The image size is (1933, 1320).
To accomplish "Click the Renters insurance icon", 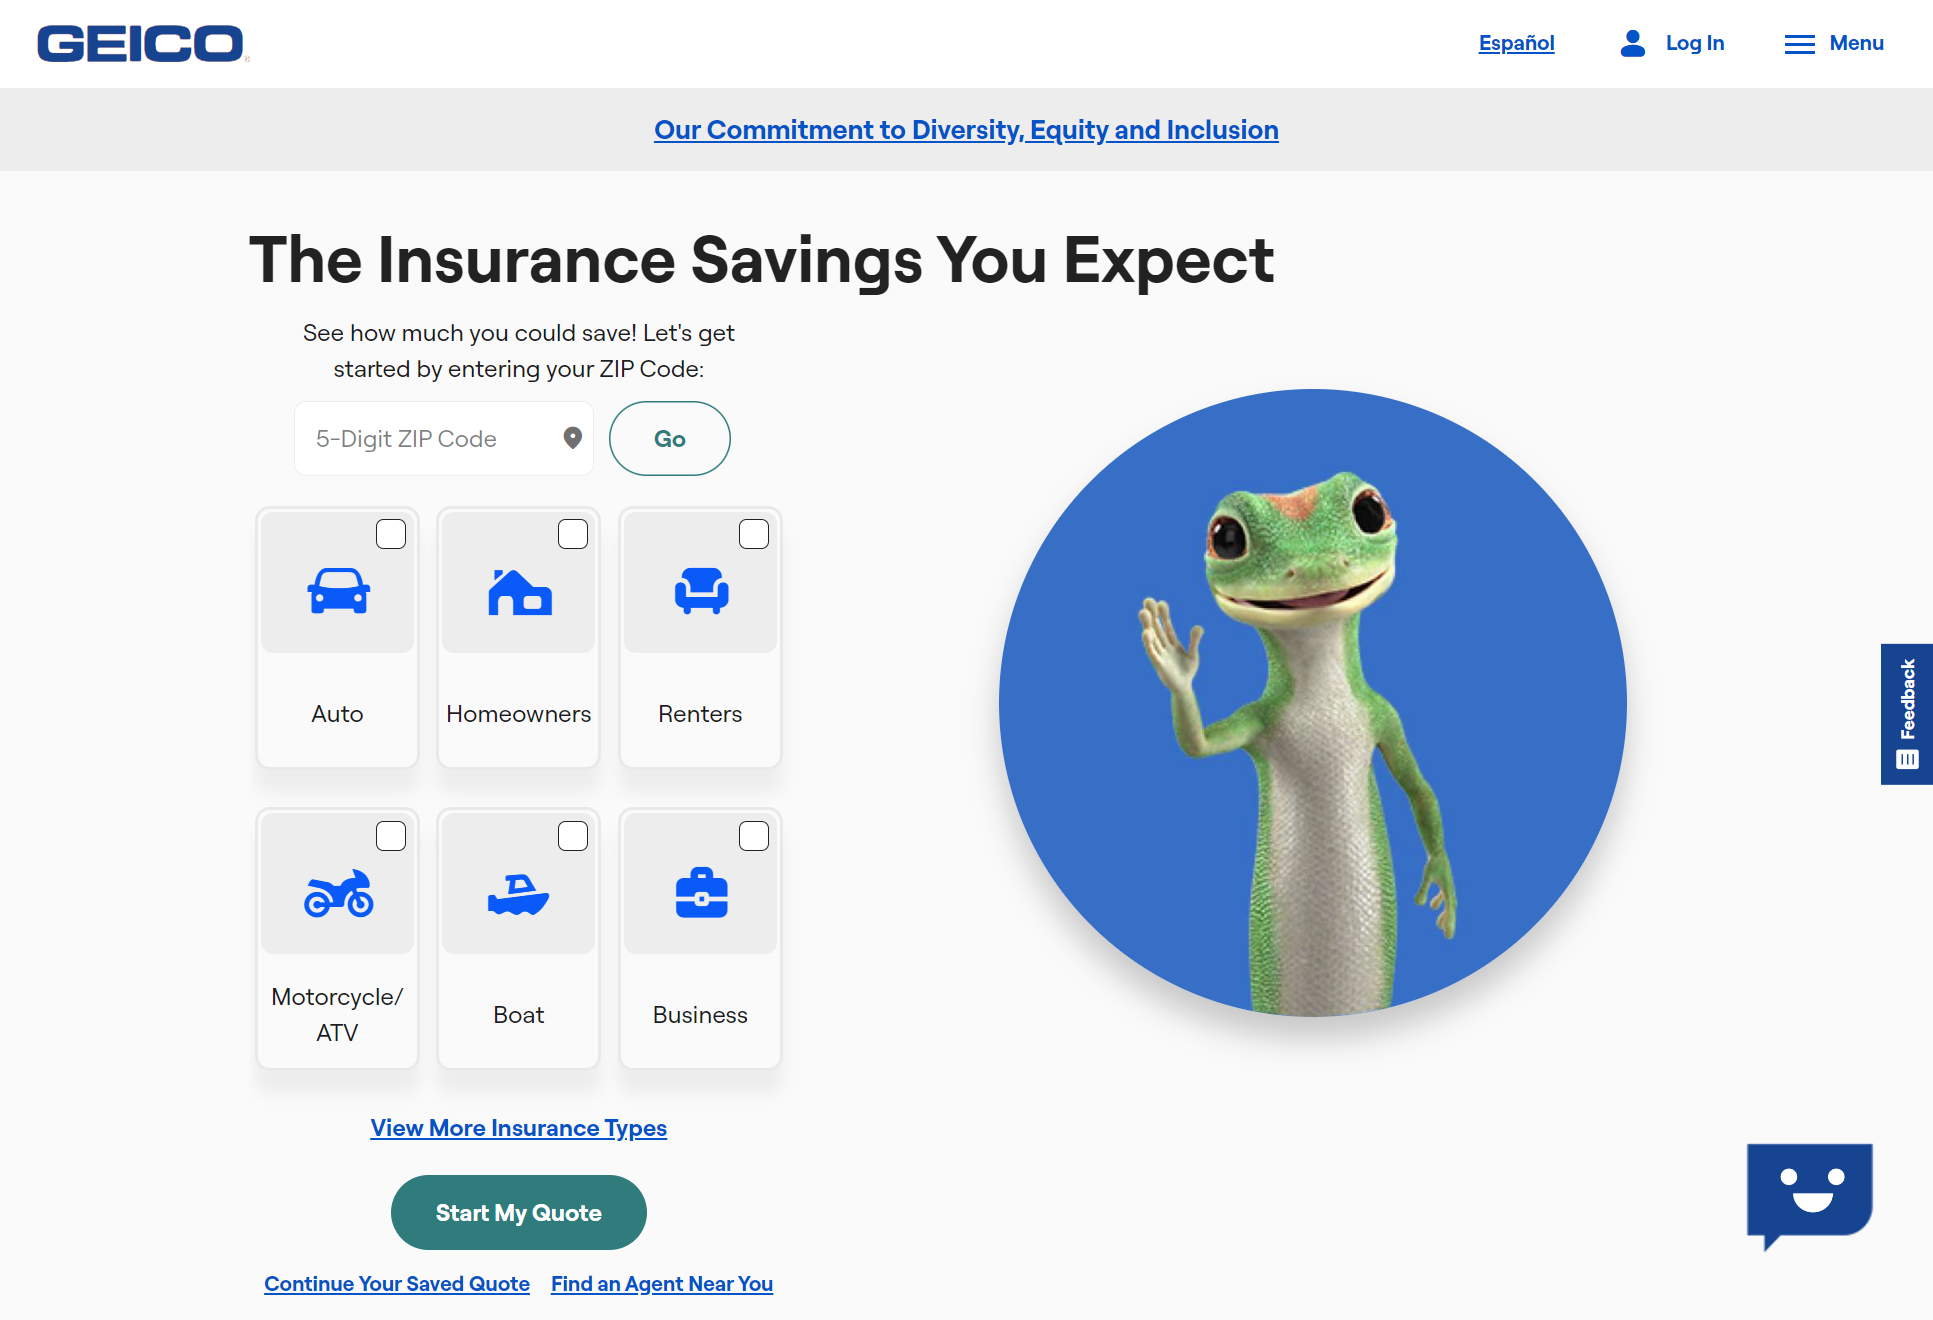I will point(701,595).
